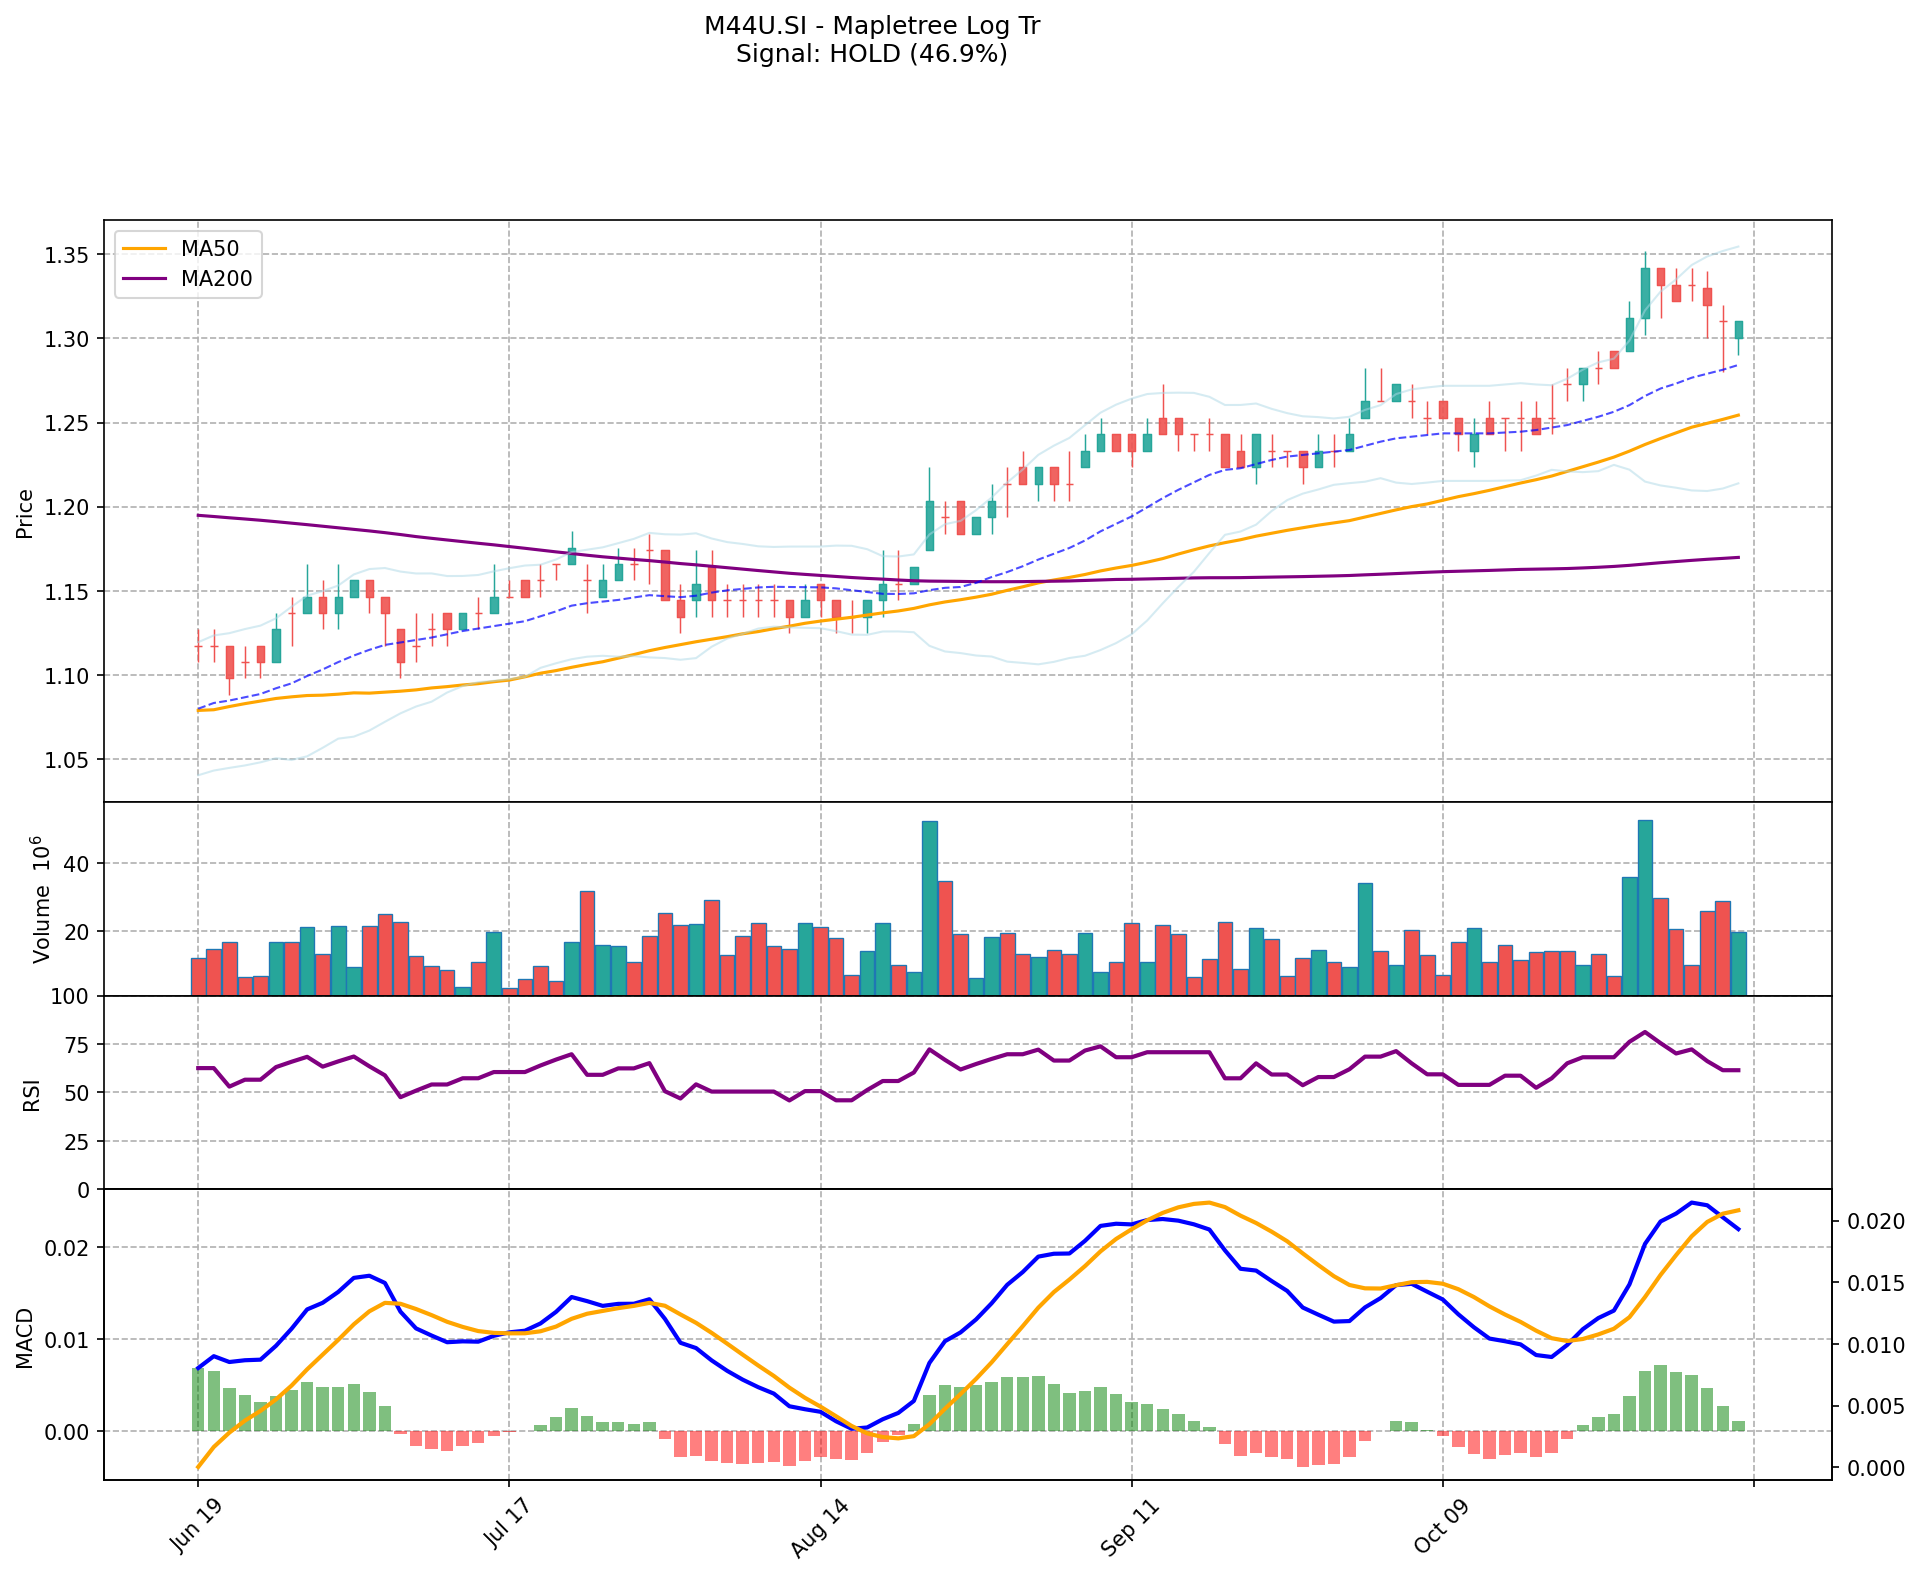Click the Signal: HOLD (46.9%) text
Screen dimensions: 1921x1576
(x=871, y=54)
